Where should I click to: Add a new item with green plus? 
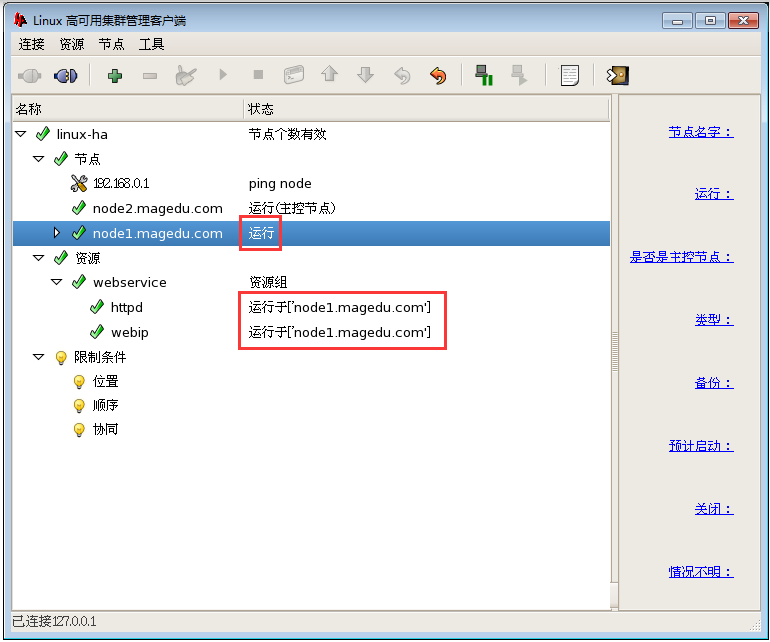tap(114, 76)
